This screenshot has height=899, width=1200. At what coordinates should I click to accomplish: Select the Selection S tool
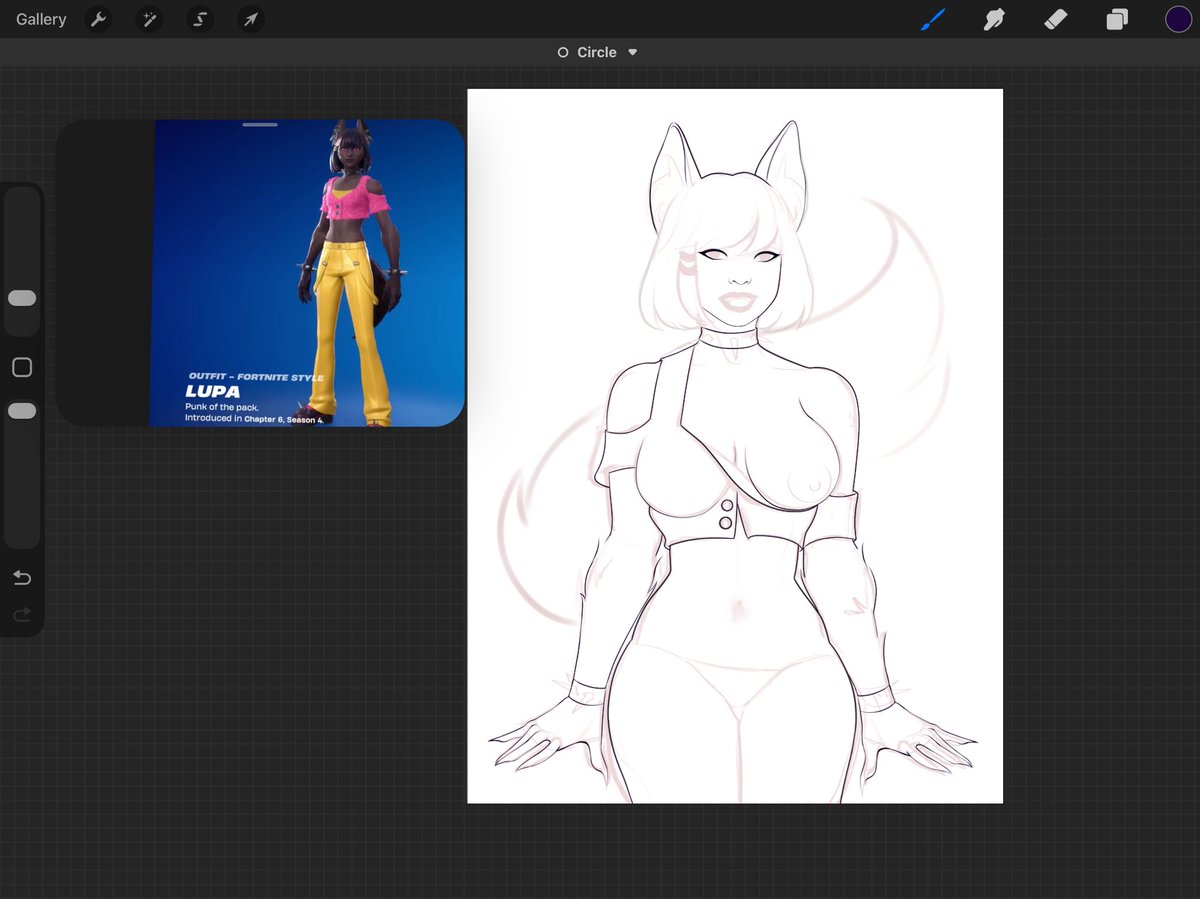click(x=200, y=19)
